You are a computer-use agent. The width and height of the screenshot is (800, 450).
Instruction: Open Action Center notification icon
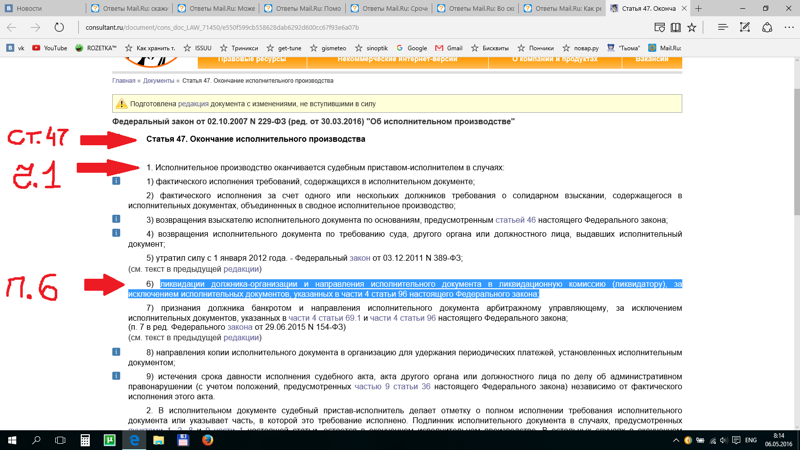click(x=736, y=440)
